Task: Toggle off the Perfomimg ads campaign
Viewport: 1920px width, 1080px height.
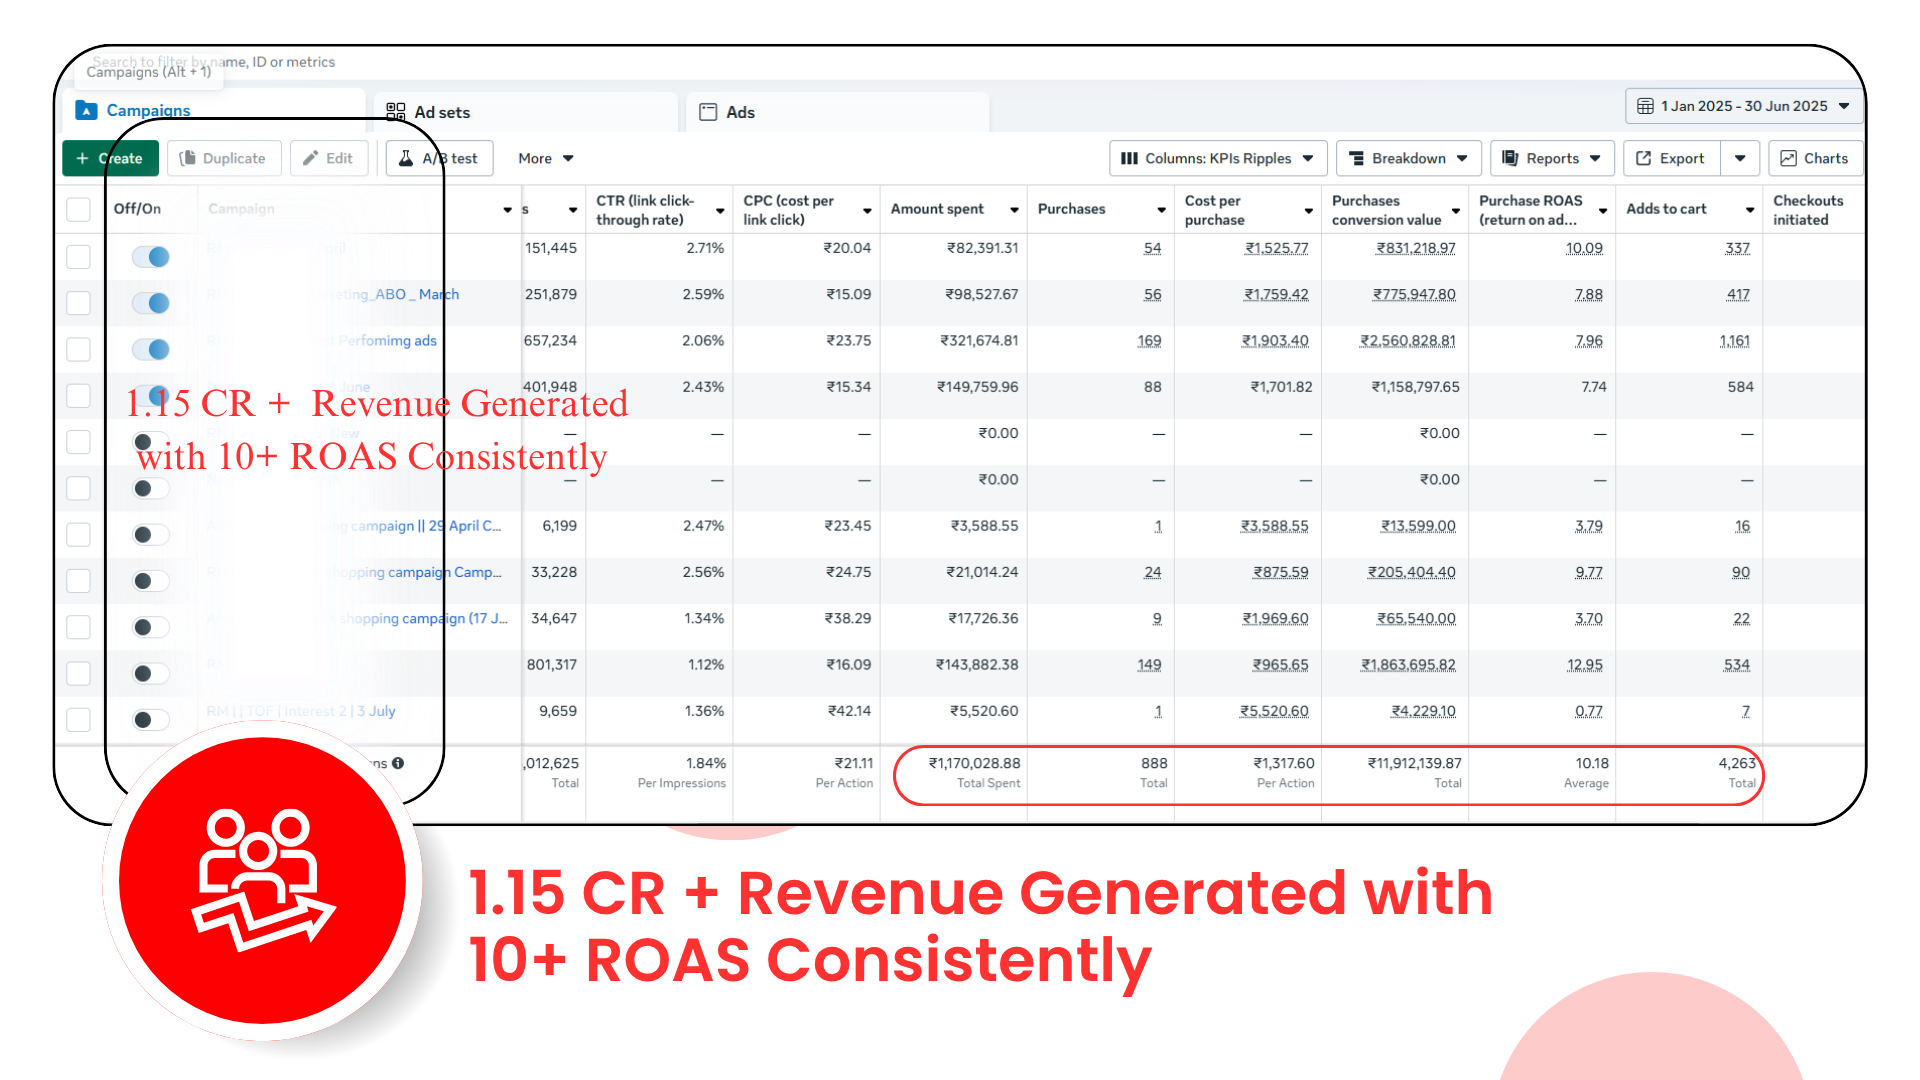Action: click(x=150, y=349)
